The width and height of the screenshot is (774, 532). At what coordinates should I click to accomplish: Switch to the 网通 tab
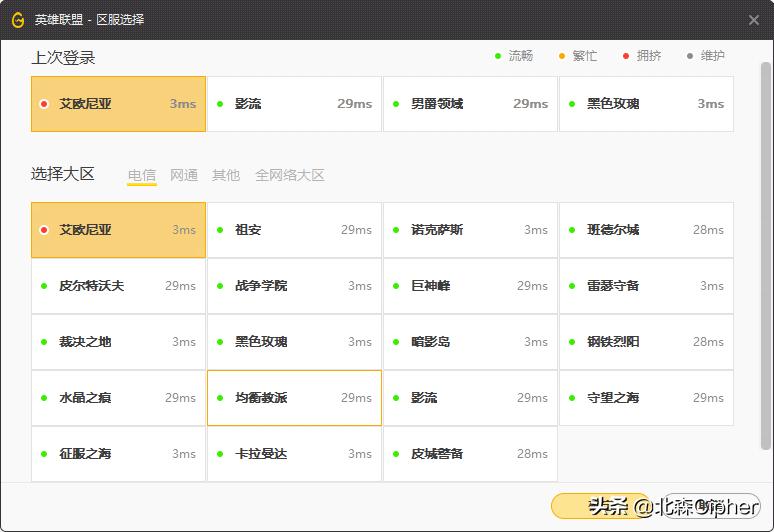pos(184,175)
